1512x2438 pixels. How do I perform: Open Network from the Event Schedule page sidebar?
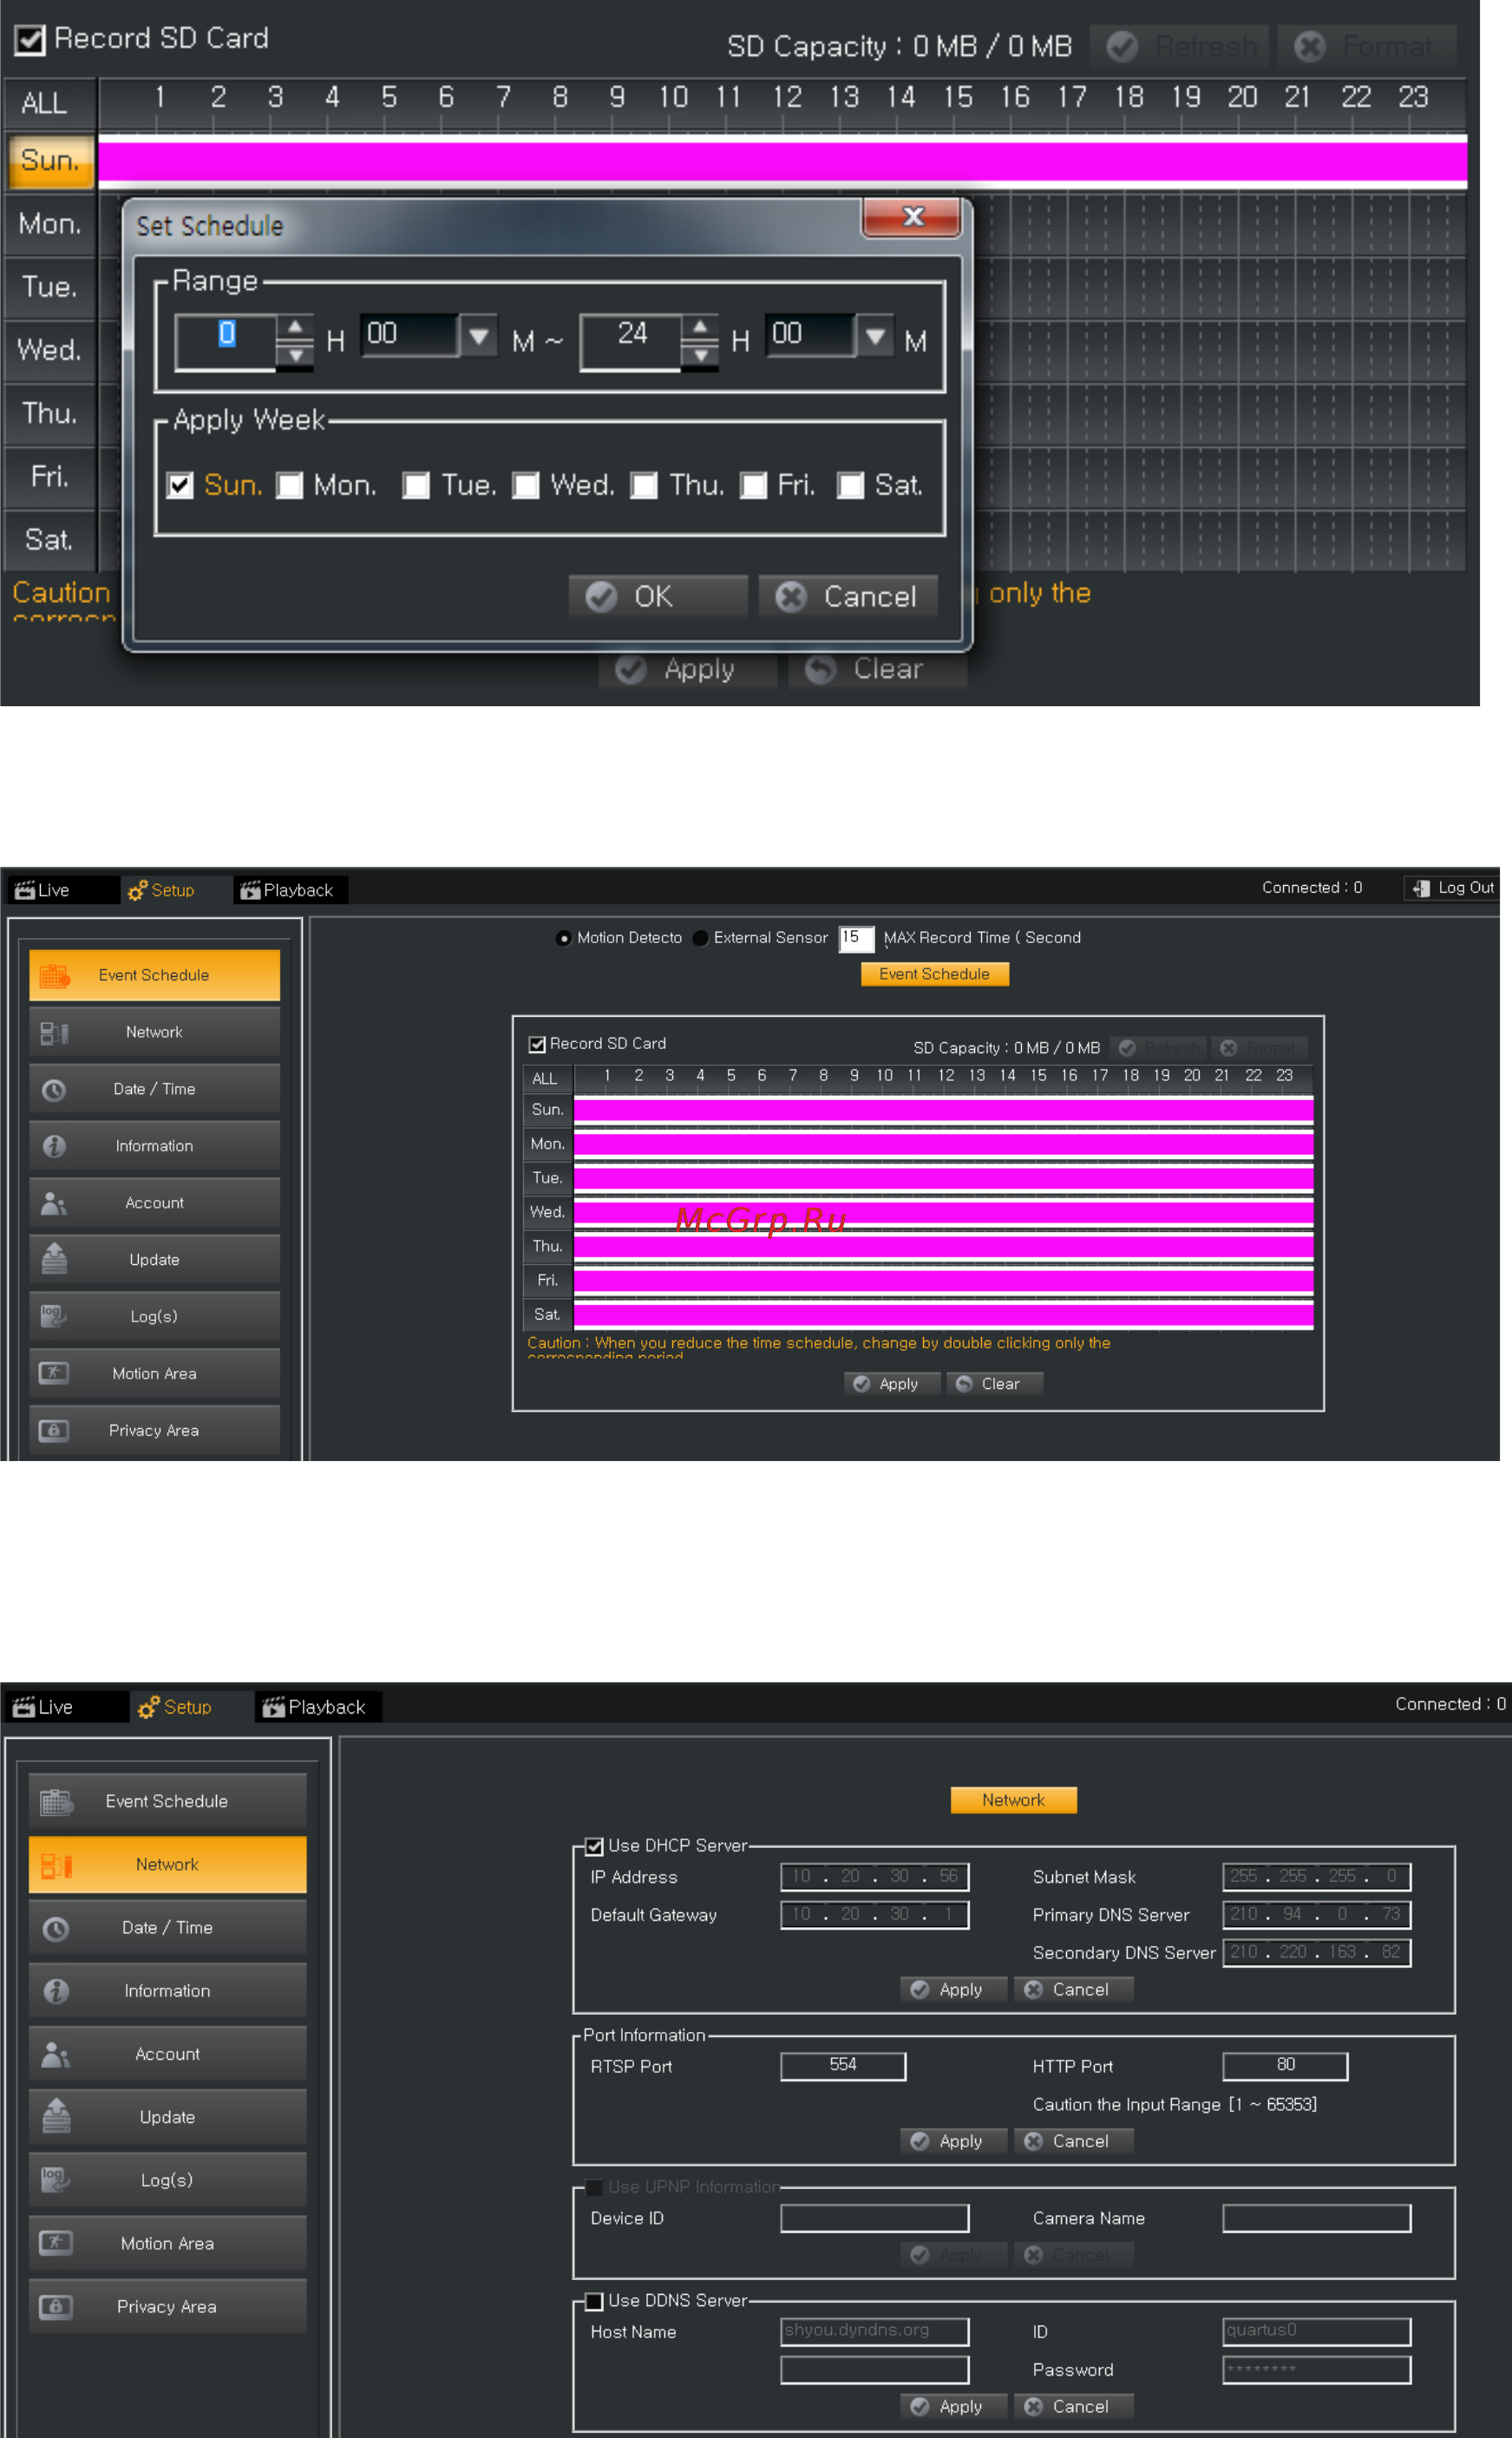154,1031
